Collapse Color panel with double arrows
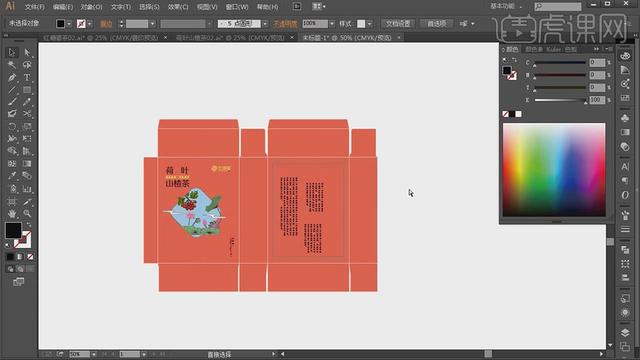The height and width of the screenshot is (360, 640). point(597,49)
